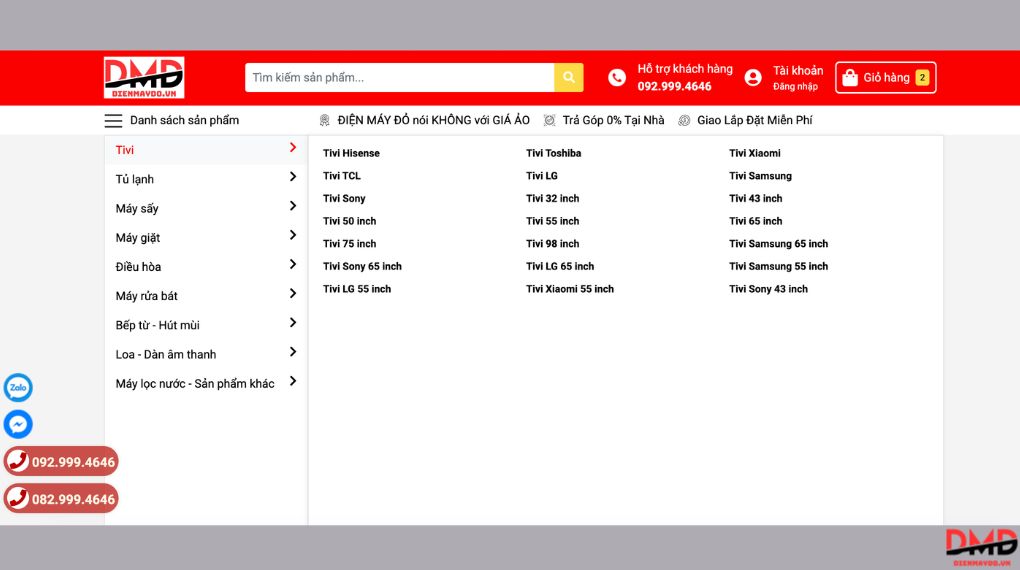Click the phone icon beside Hỗ trợ khách hàng

tap(617, 77)
